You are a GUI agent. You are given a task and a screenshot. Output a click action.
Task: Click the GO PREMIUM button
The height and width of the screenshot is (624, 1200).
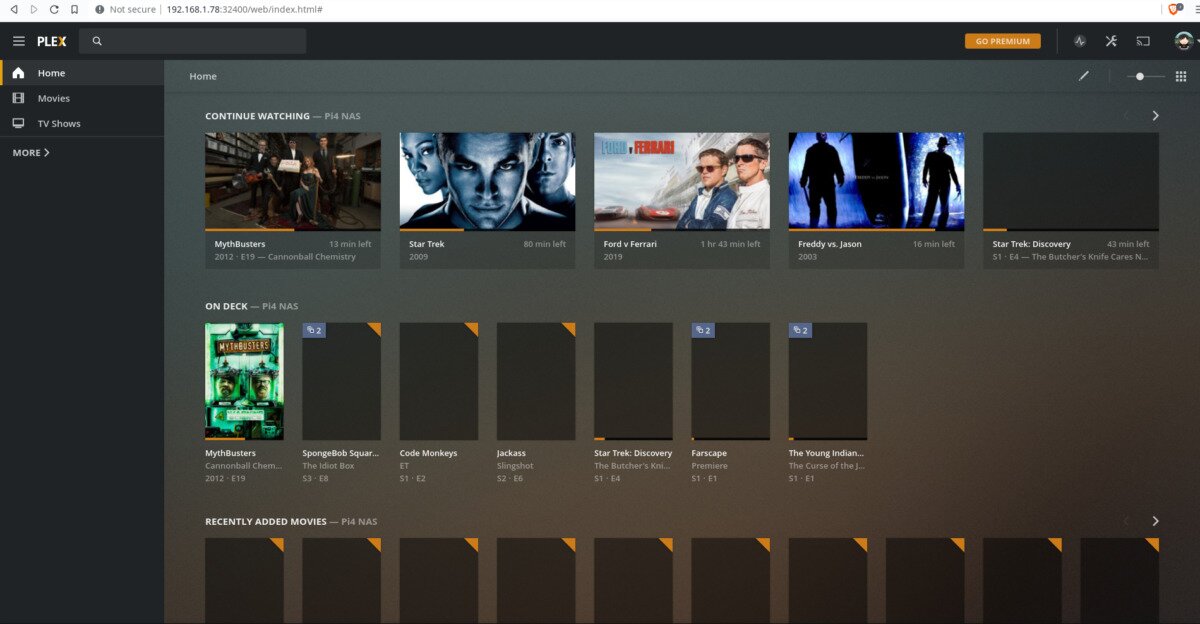click(x=1002, y=41)
